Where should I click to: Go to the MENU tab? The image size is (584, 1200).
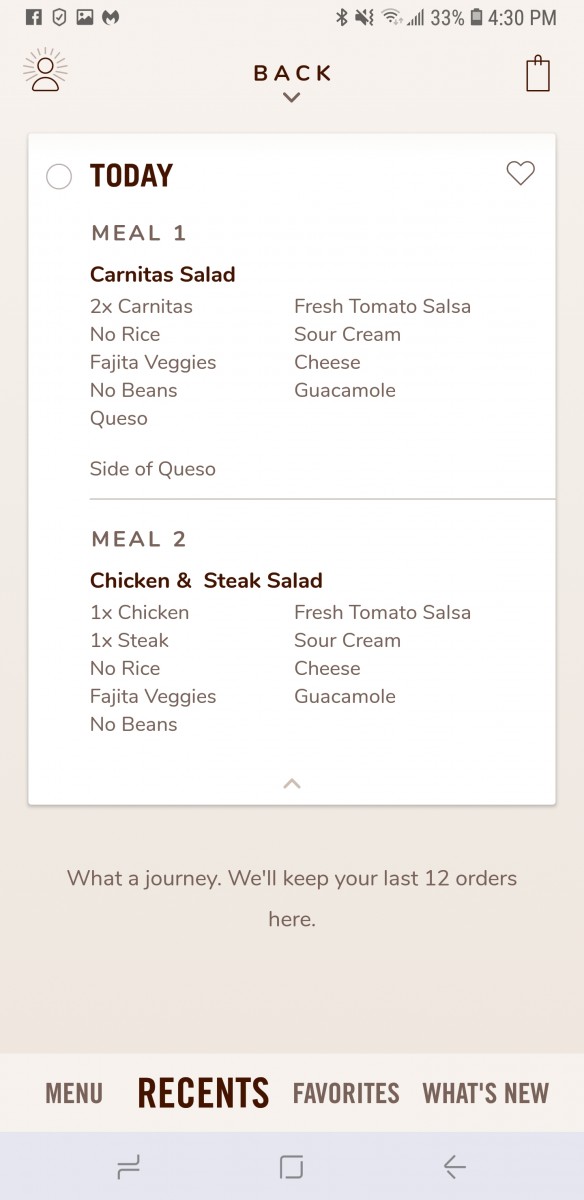point(74,1093)
